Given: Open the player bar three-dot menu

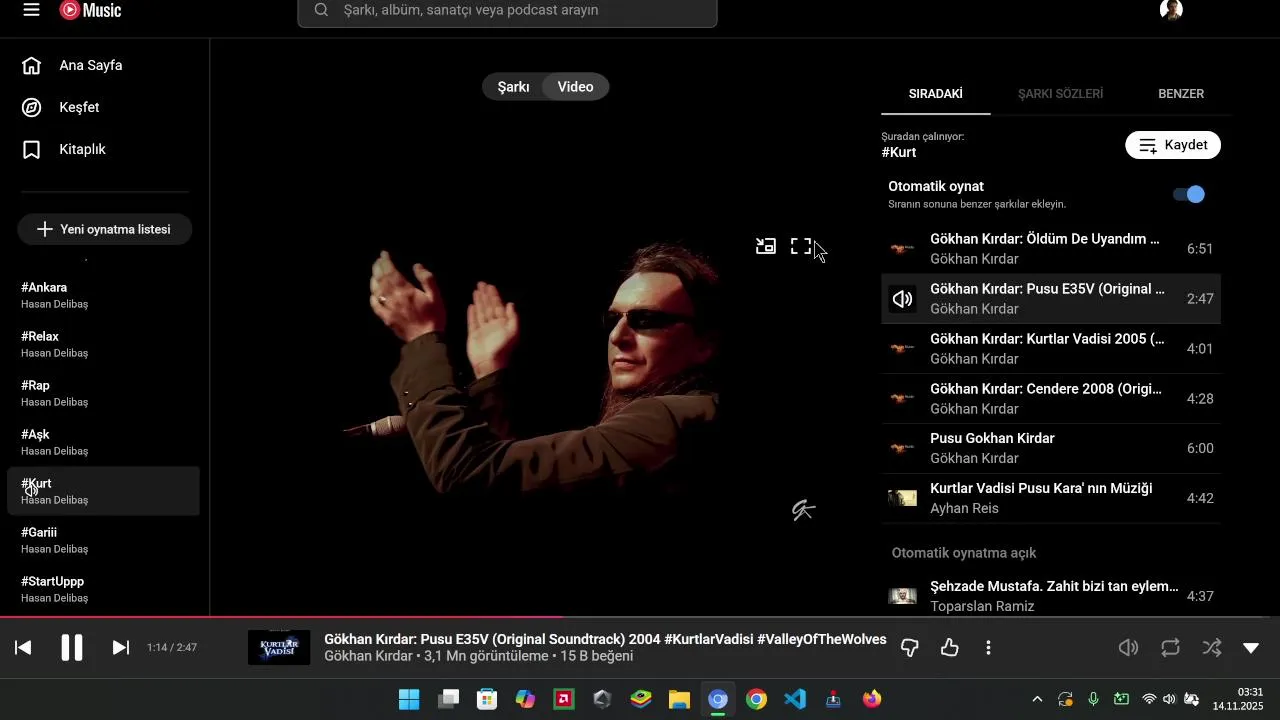Looking at the screenshot, I should [x=988, y=648].
